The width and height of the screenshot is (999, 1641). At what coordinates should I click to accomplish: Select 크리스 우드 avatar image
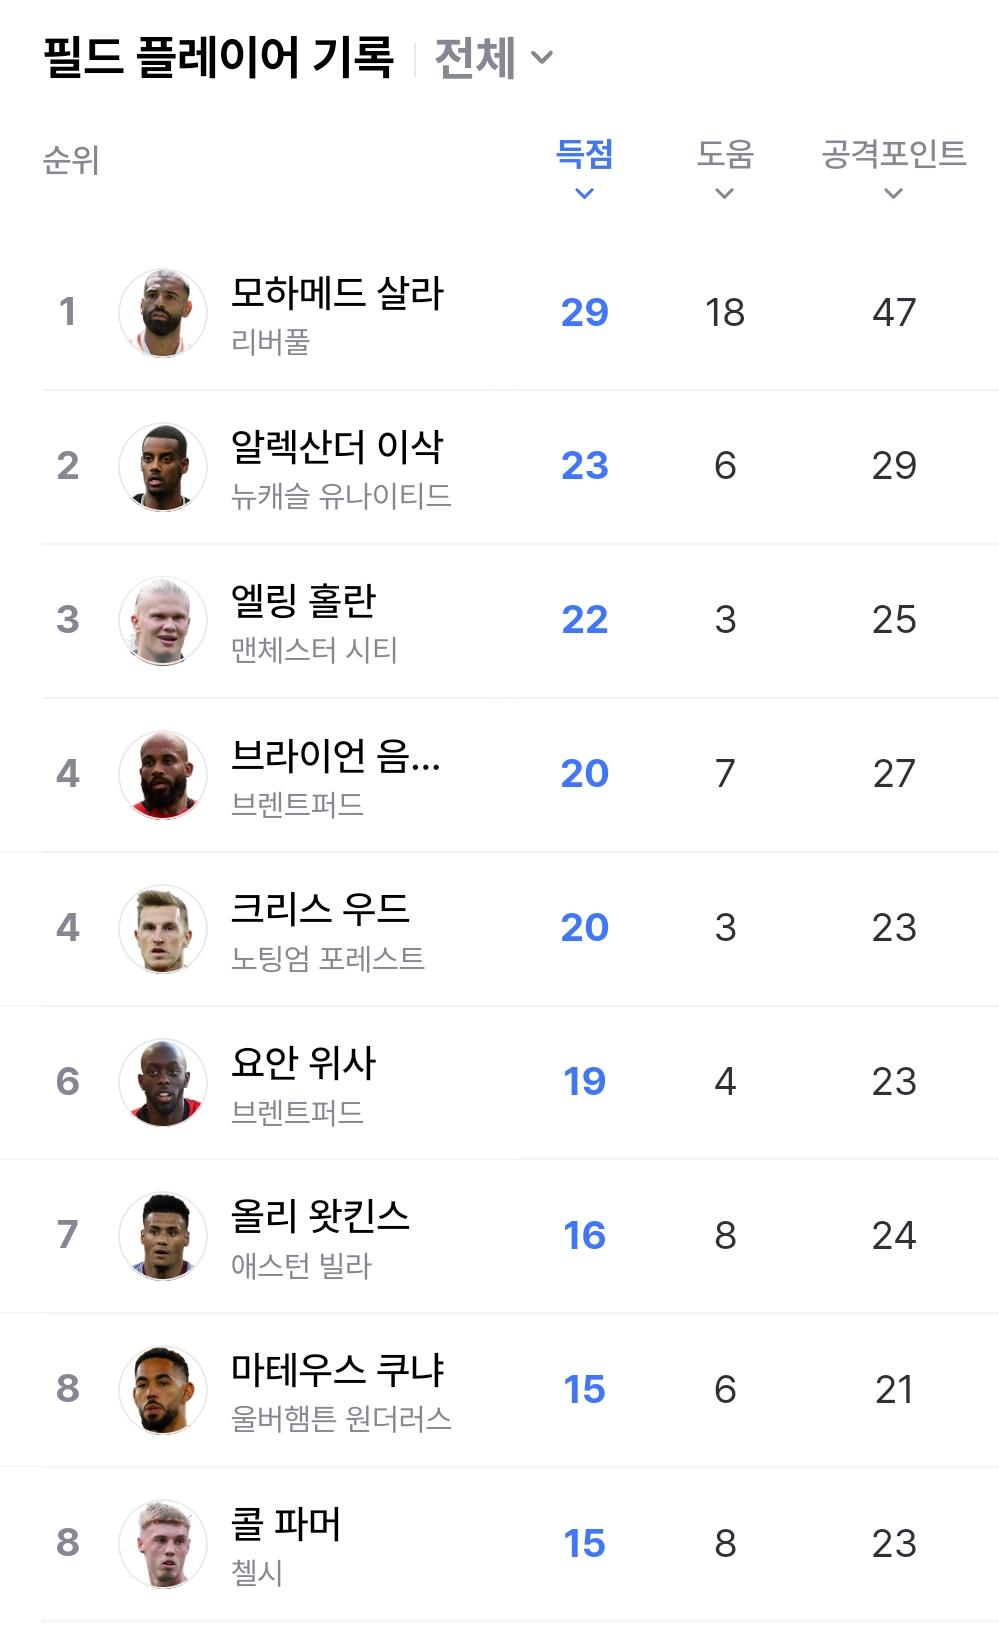point(163,928)
